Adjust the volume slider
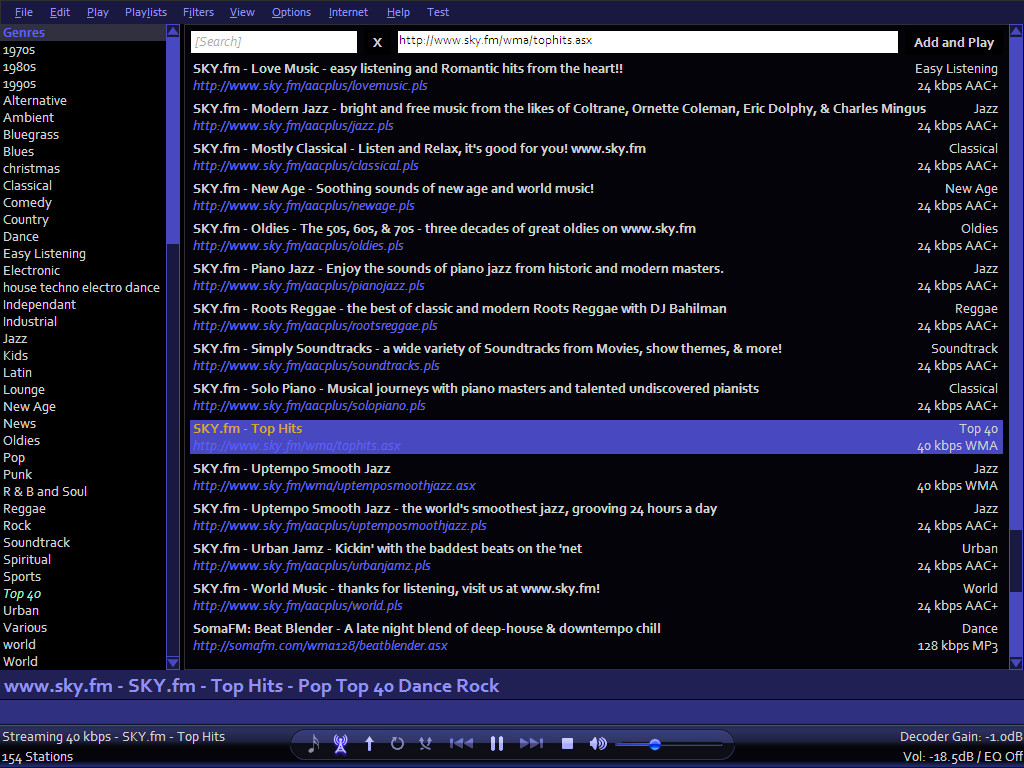This screenshot has width=1024, height=768. 669,744
